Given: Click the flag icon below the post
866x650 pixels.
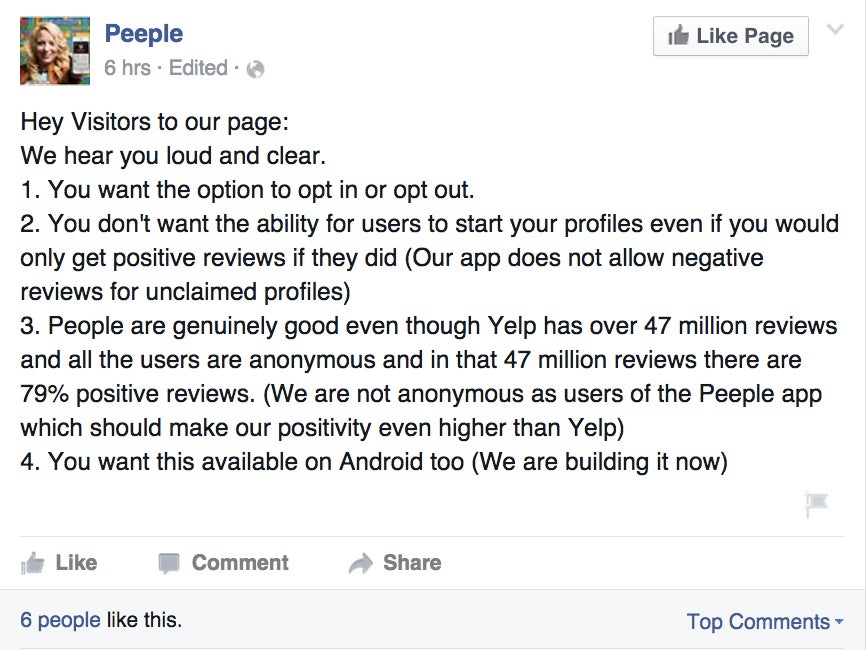Looking at the screenshot, I should coord(816,504).
